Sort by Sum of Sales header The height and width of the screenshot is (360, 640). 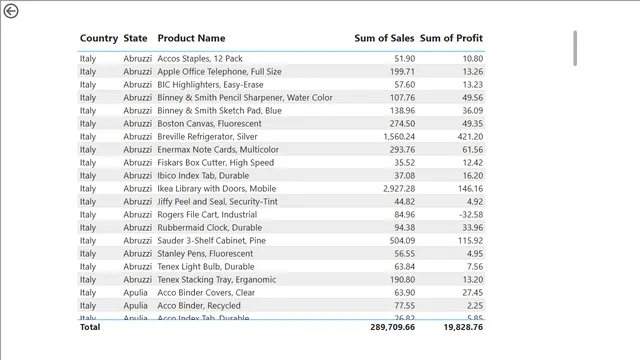(384, 38)
